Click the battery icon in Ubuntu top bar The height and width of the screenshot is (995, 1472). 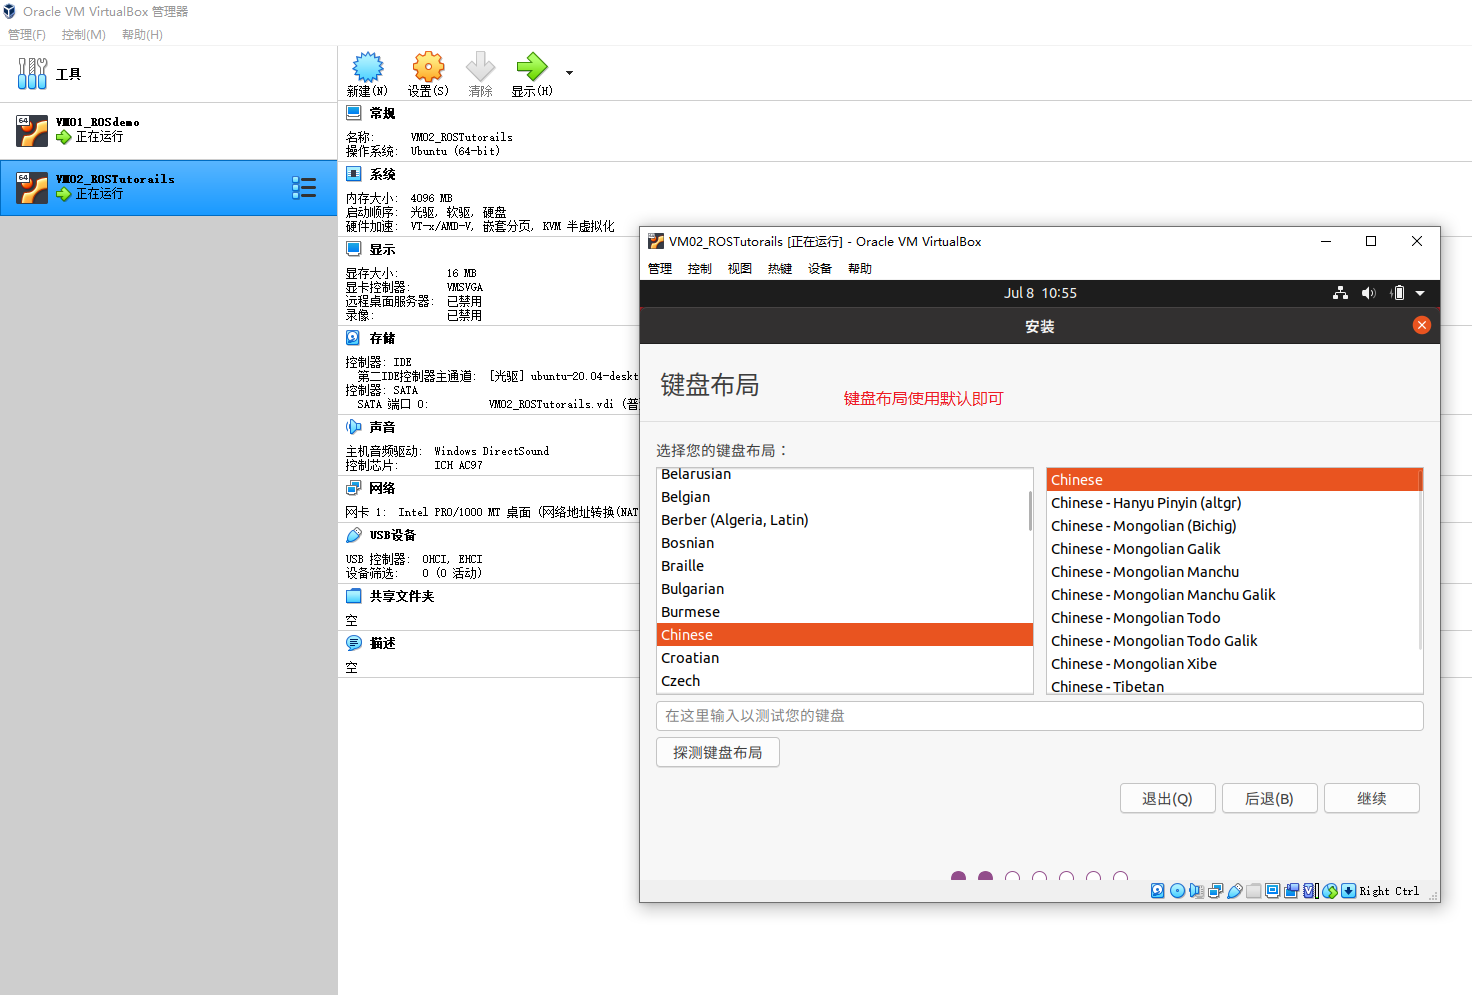[x=1397, y=292]
